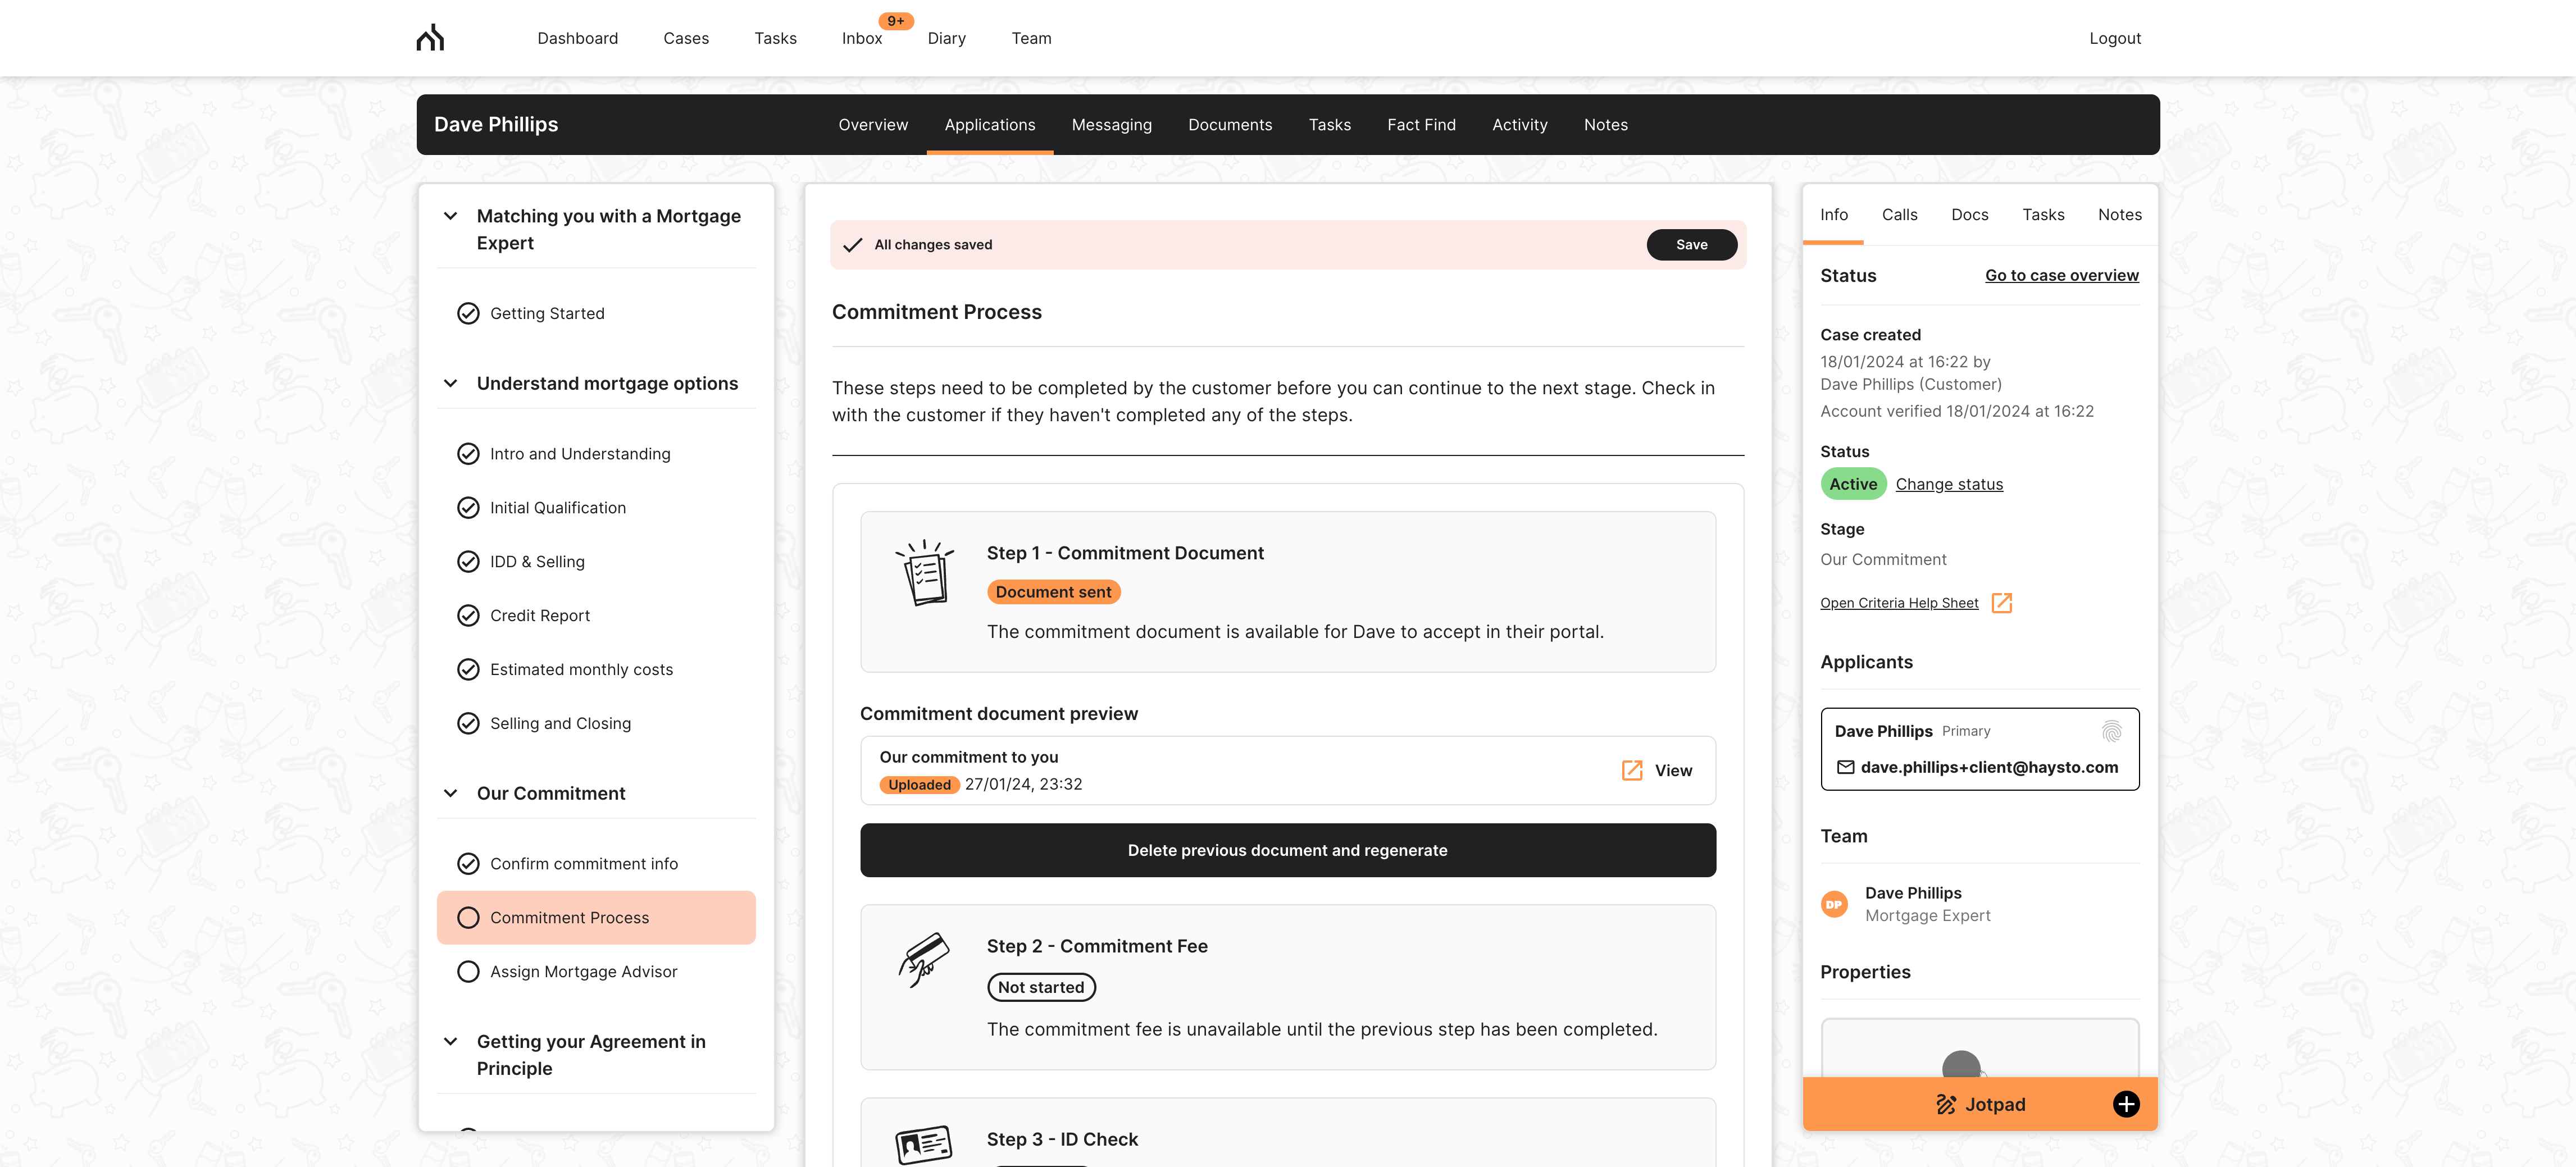Collapse the Our Commitment section chevron
Screen dimensions: 2576x1167
451,794
